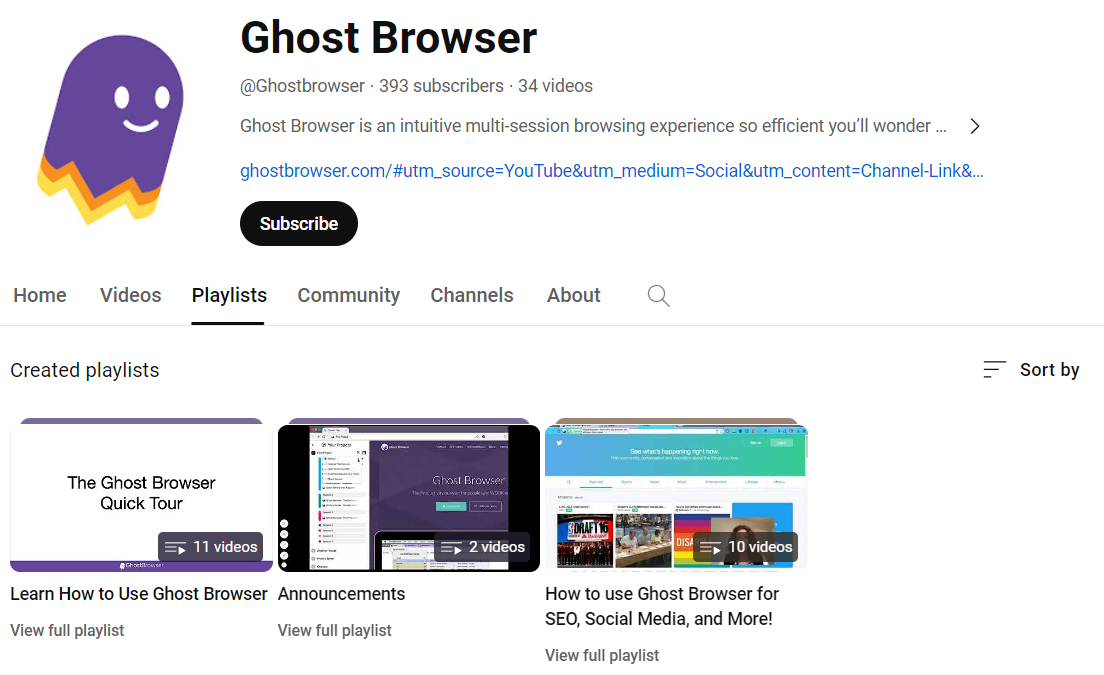Open the Sort by dropdown

[1049, 369]
